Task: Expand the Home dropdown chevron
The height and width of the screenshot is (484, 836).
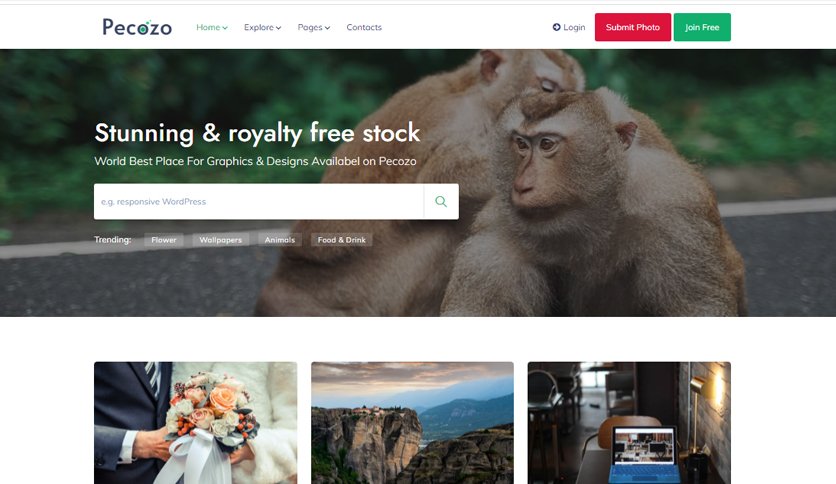Action: (225, 28)
